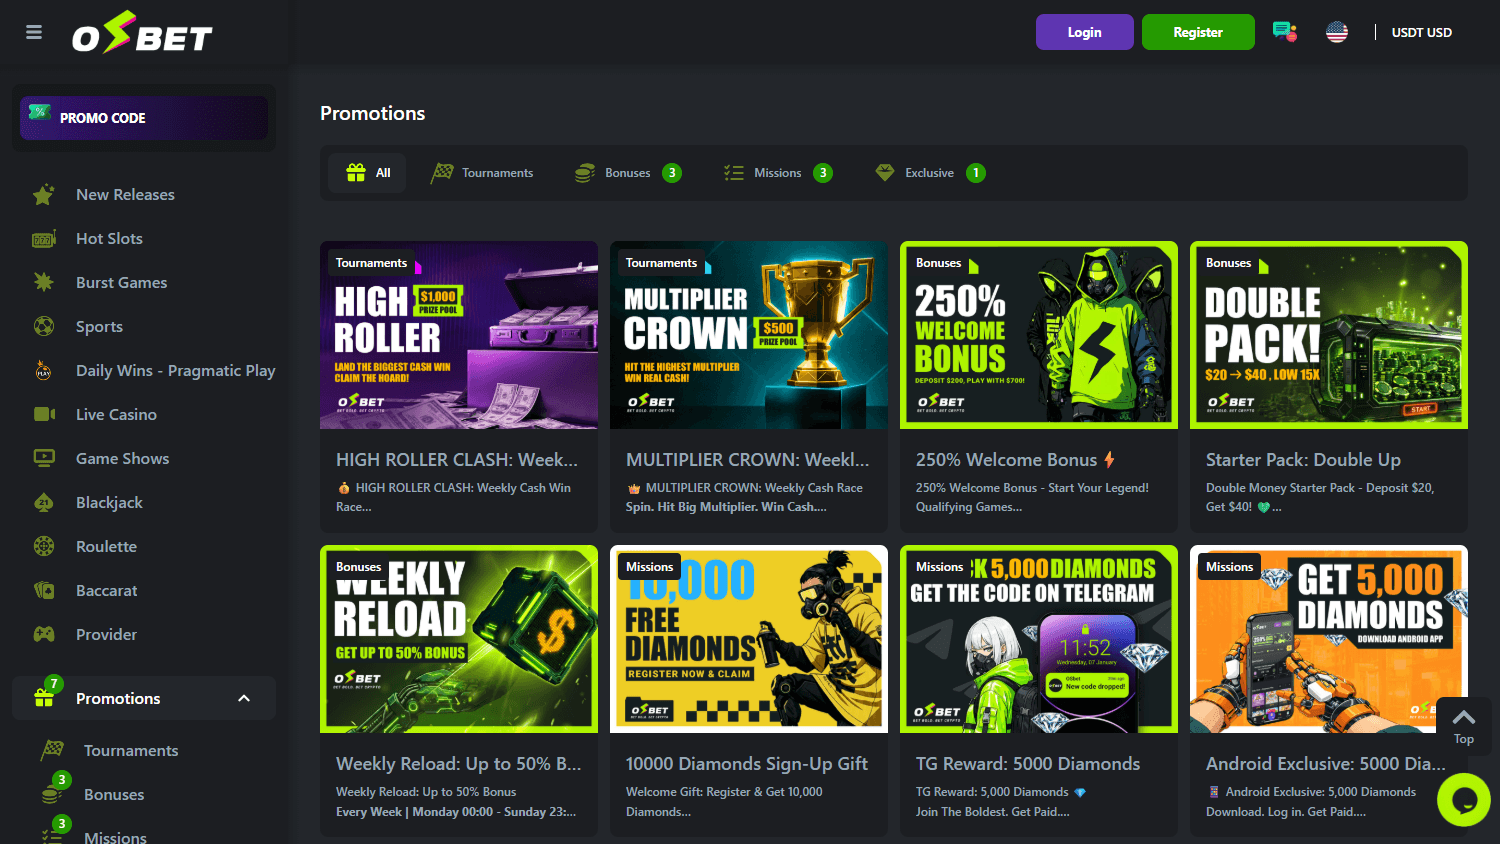This screenshot has height=844, width=1500.
Task: Open Live Casino from the sidebar
Action: coord(116,414)
